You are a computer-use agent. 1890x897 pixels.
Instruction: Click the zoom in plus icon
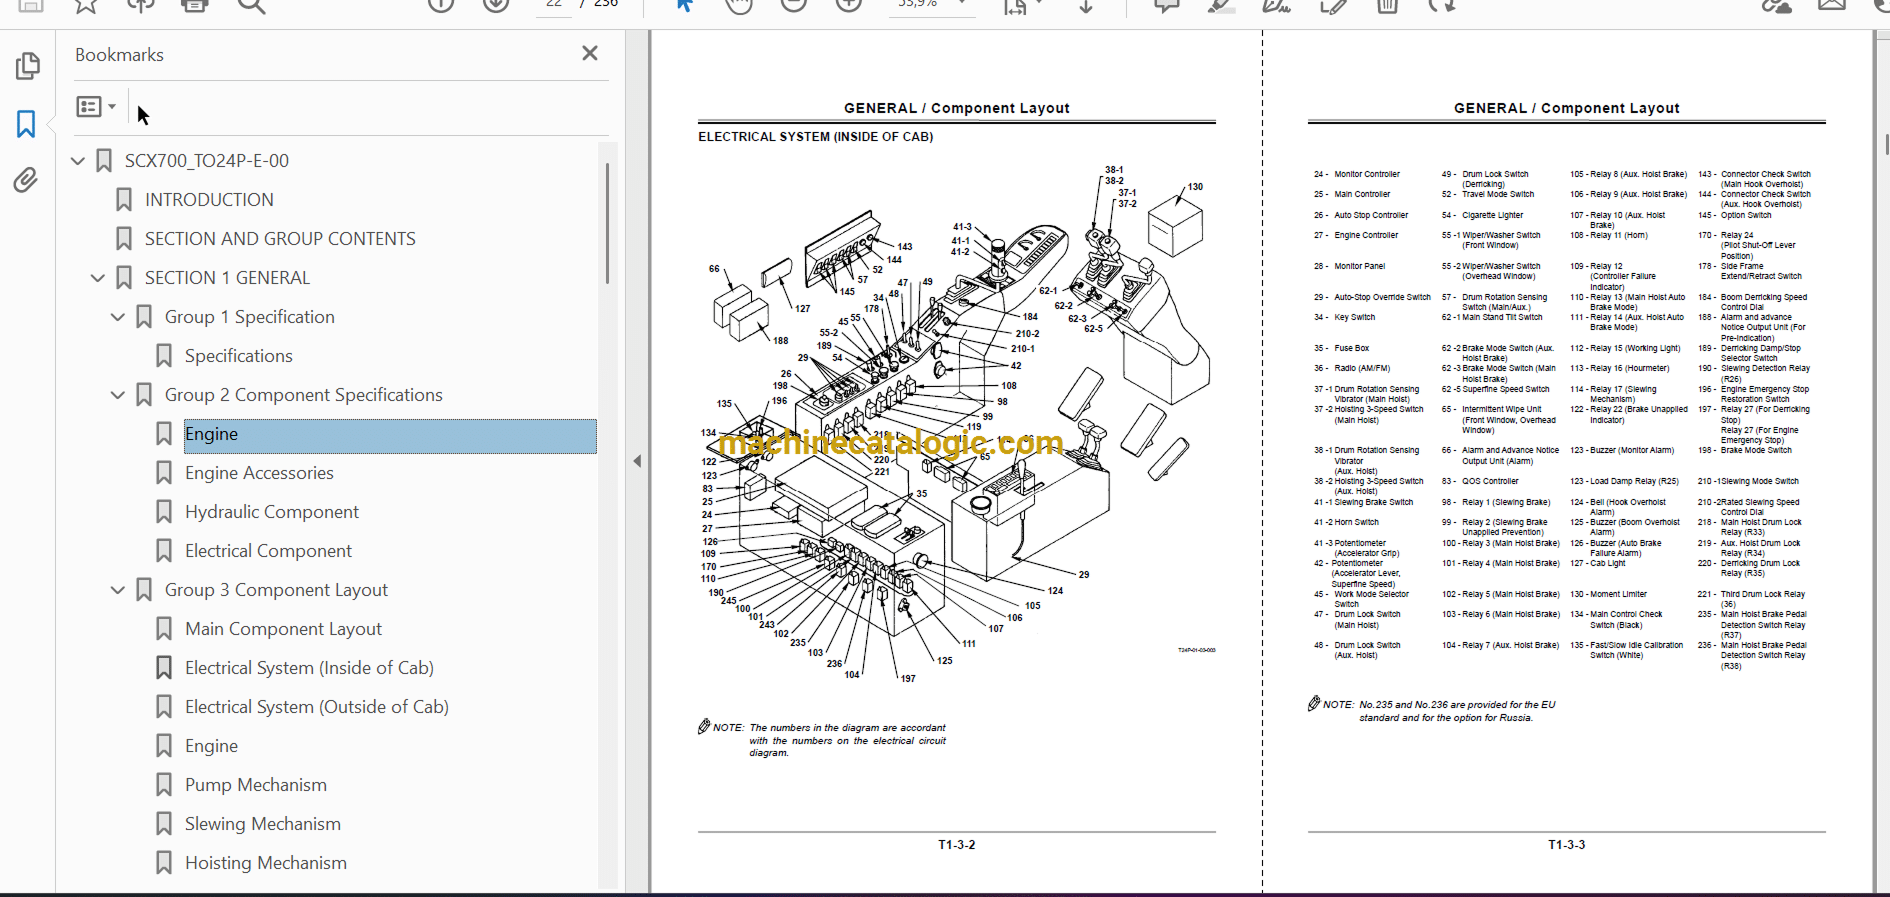[848, 6]
